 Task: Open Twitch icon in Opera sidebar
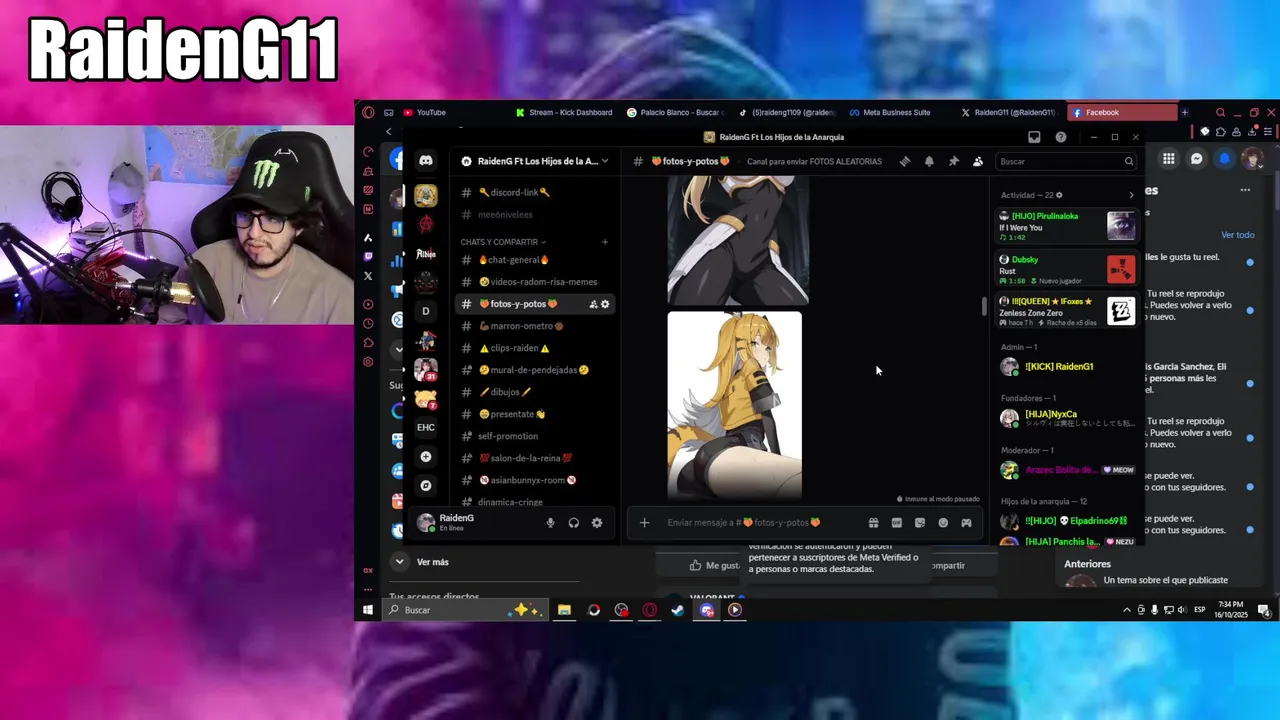pos(368,257)
